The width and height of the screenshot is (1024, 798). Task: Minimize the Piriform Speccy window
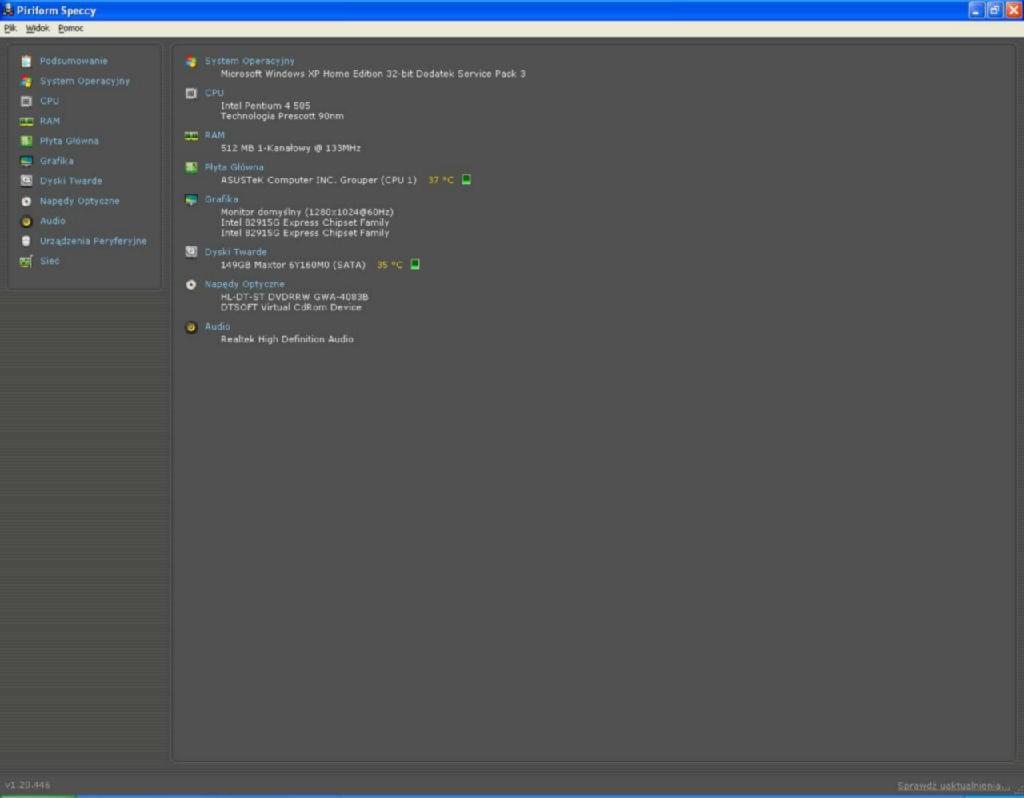(x=976, y=10)
